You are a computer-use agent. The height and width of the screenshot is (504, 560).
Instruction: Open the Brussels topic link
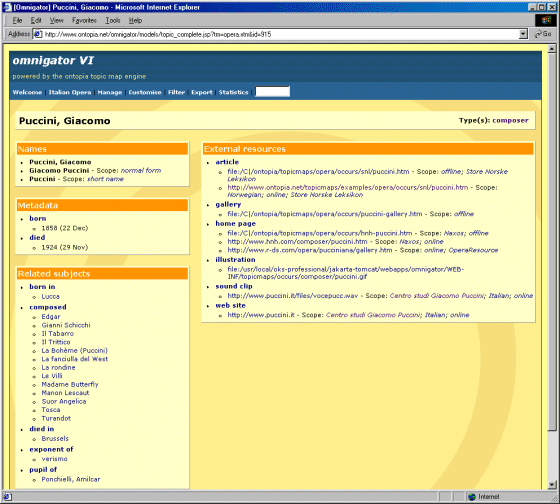(55, 439)
